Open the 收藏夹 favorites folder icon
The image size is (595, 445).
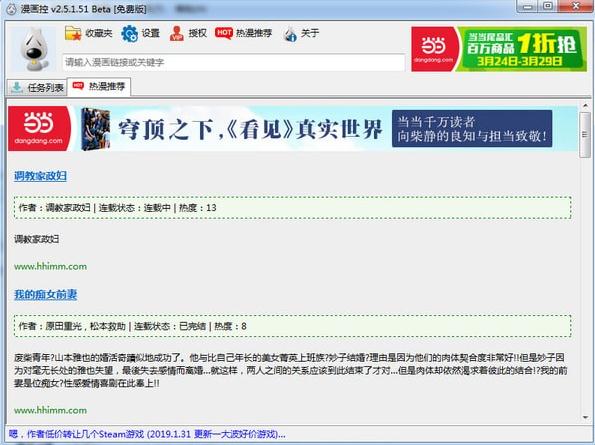click(73, 33)
